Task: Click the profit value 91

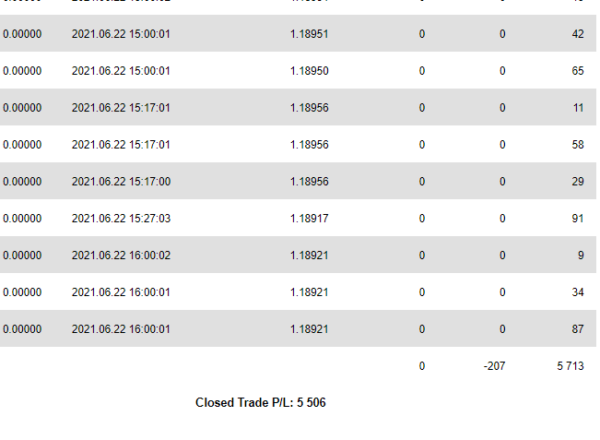Action: point(578,218)
